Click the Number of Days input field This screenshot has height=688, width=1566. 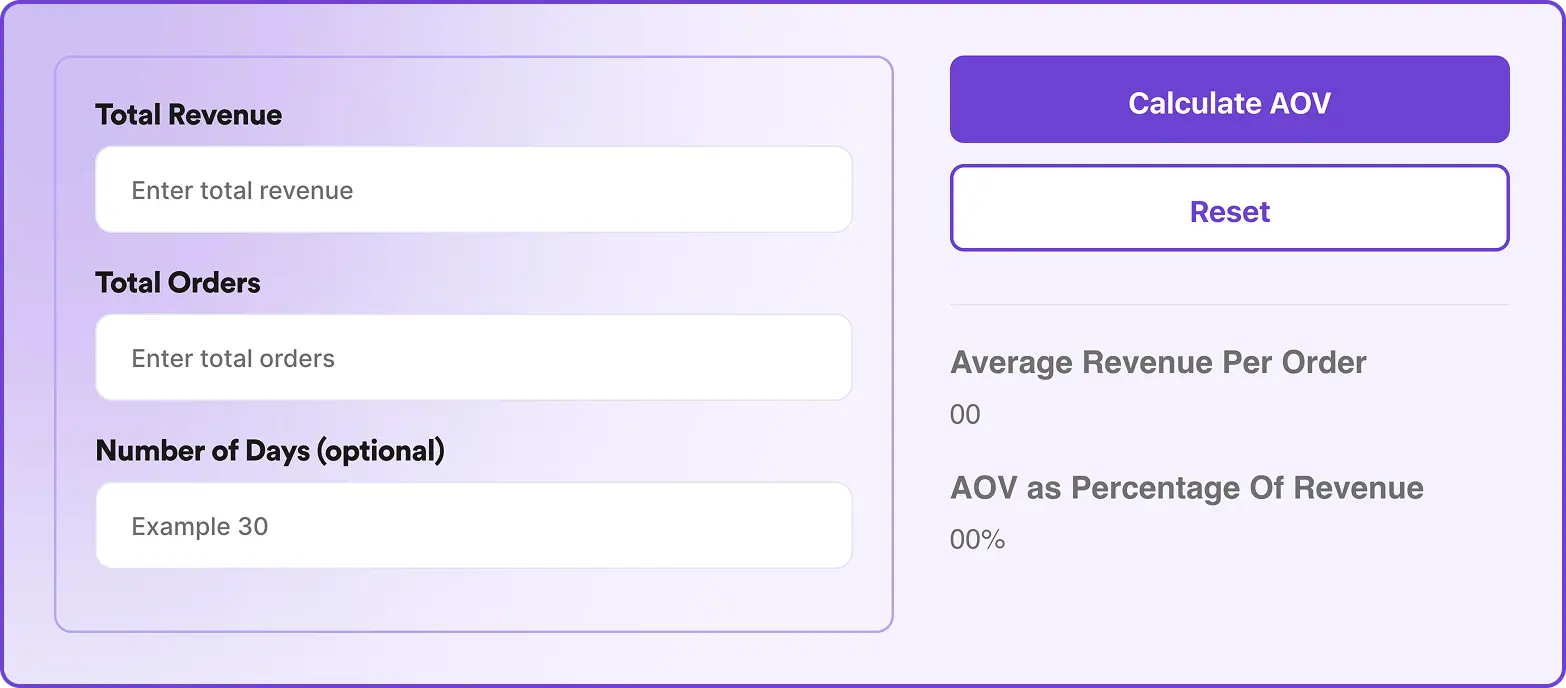tap(473, 525)
